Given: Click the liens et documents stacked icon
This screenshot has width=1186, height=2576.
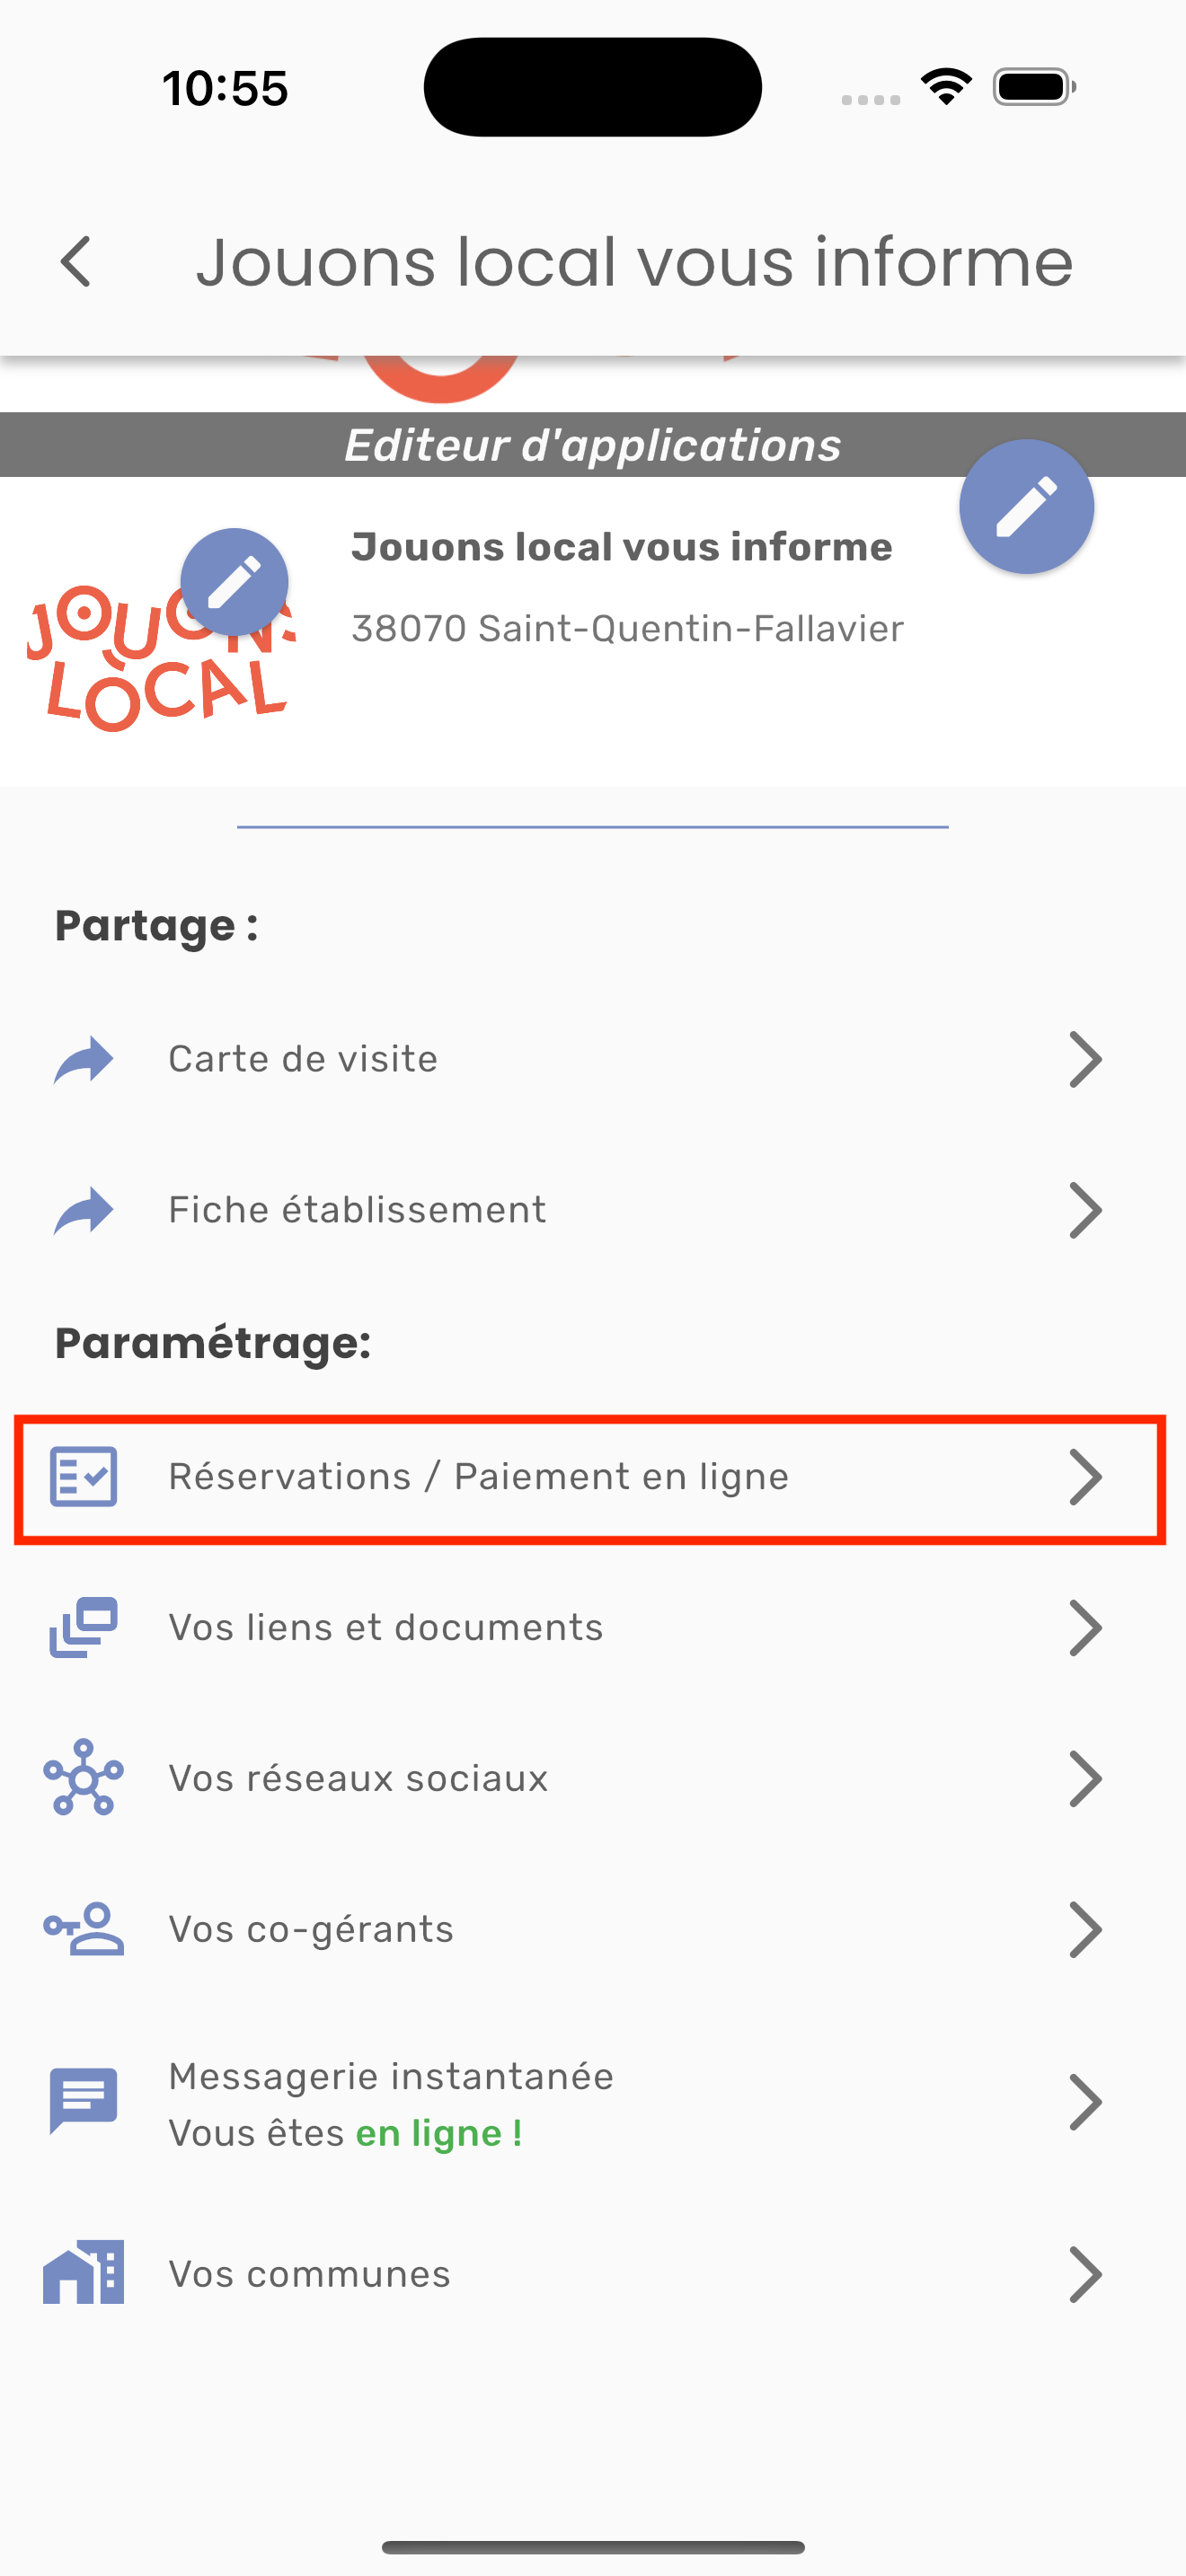Looking at the screenshot, I should click(x=84, y=1627).
